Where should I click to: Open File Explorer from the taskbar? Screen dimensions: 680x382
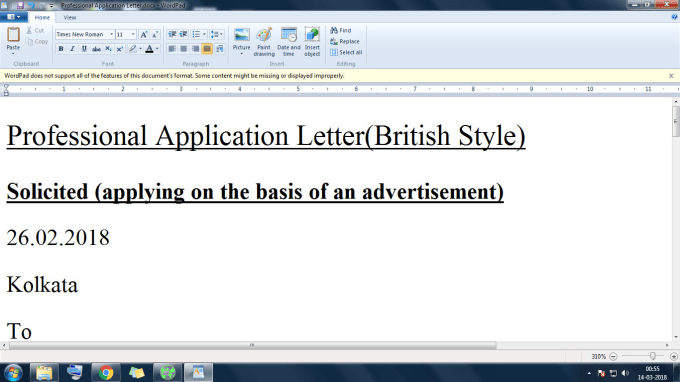pyautogui.click(x=44, y=372)
